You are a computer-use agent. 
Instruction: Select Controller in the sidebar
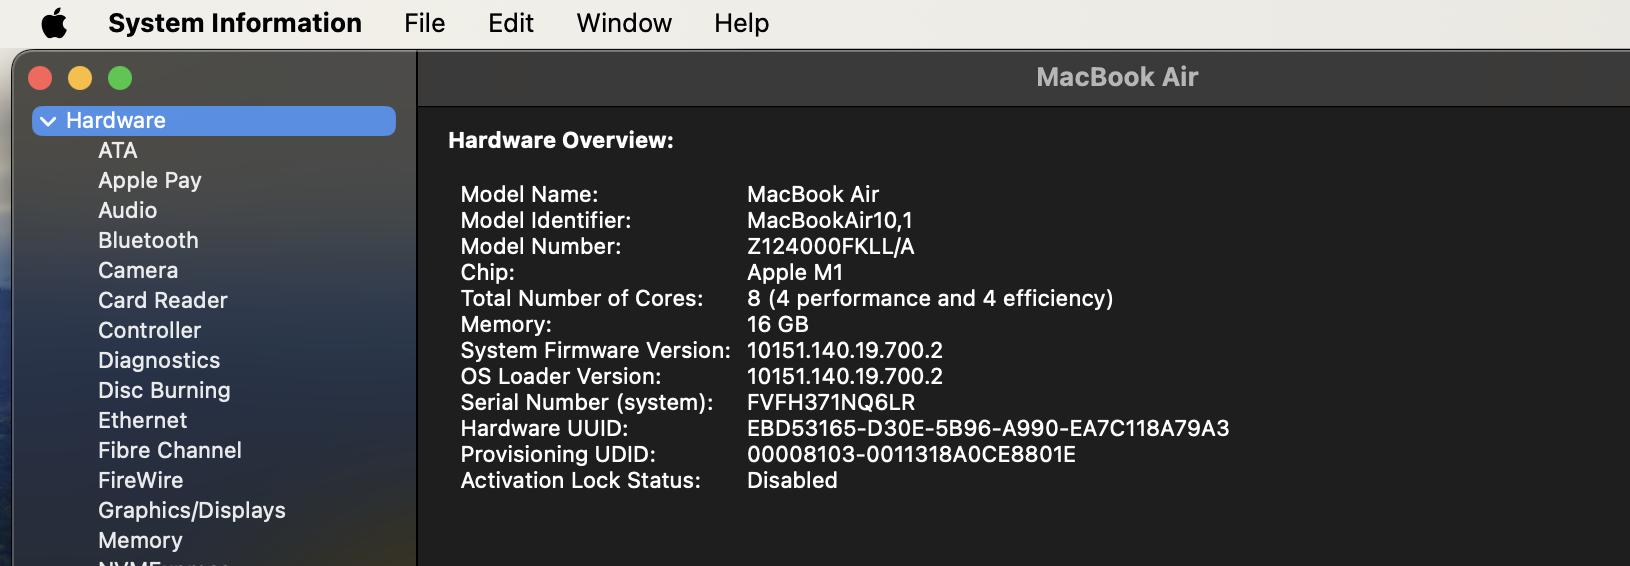149,331
